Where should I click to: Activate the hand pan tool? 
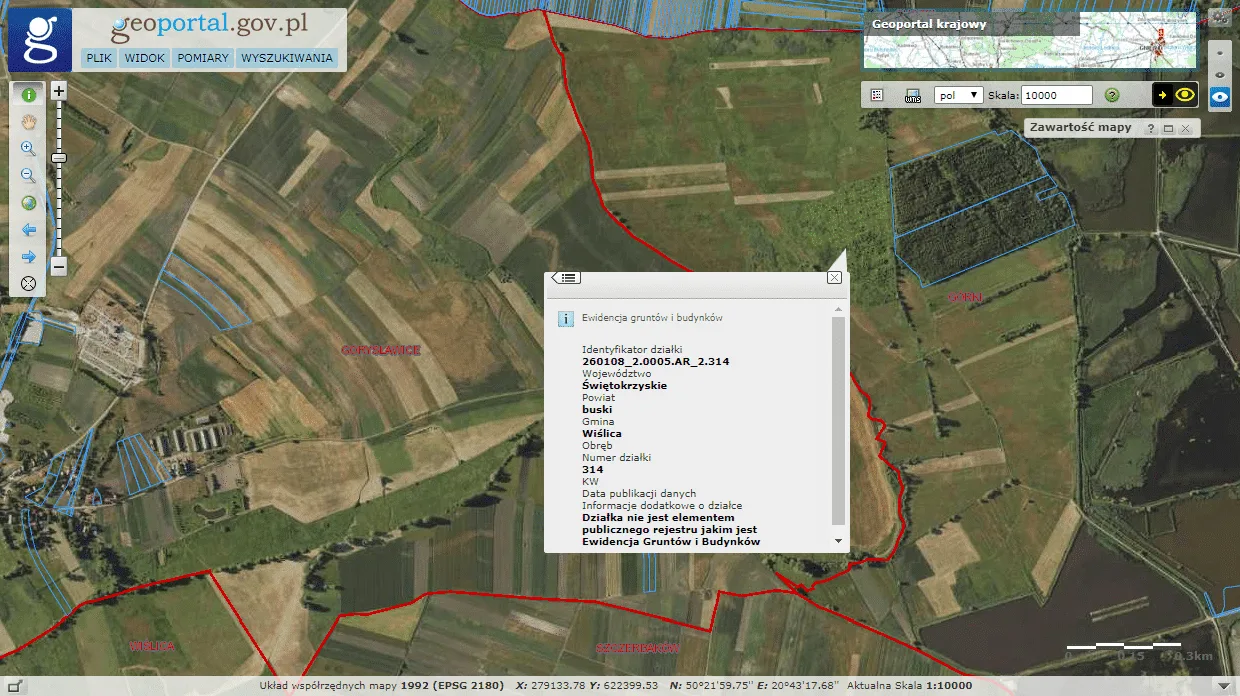pyautogui.click(x=28, y=122)
